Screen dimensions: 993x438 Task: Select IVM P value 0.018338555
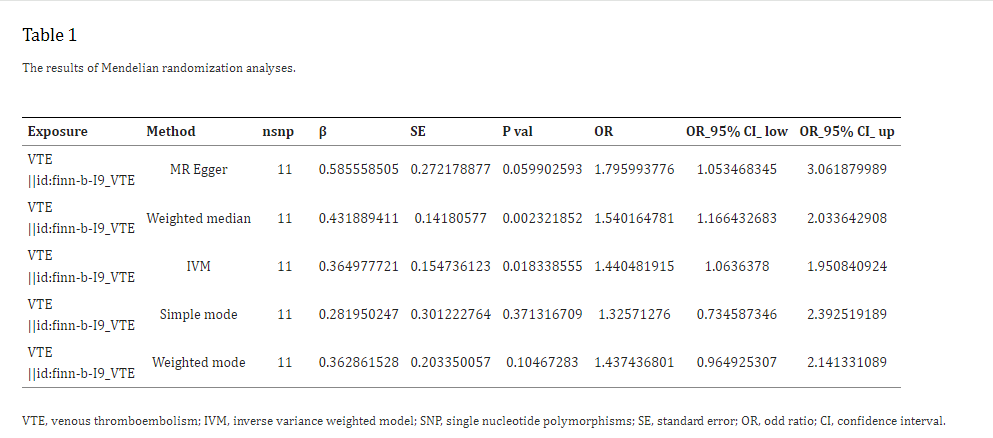tap(543, 266)
